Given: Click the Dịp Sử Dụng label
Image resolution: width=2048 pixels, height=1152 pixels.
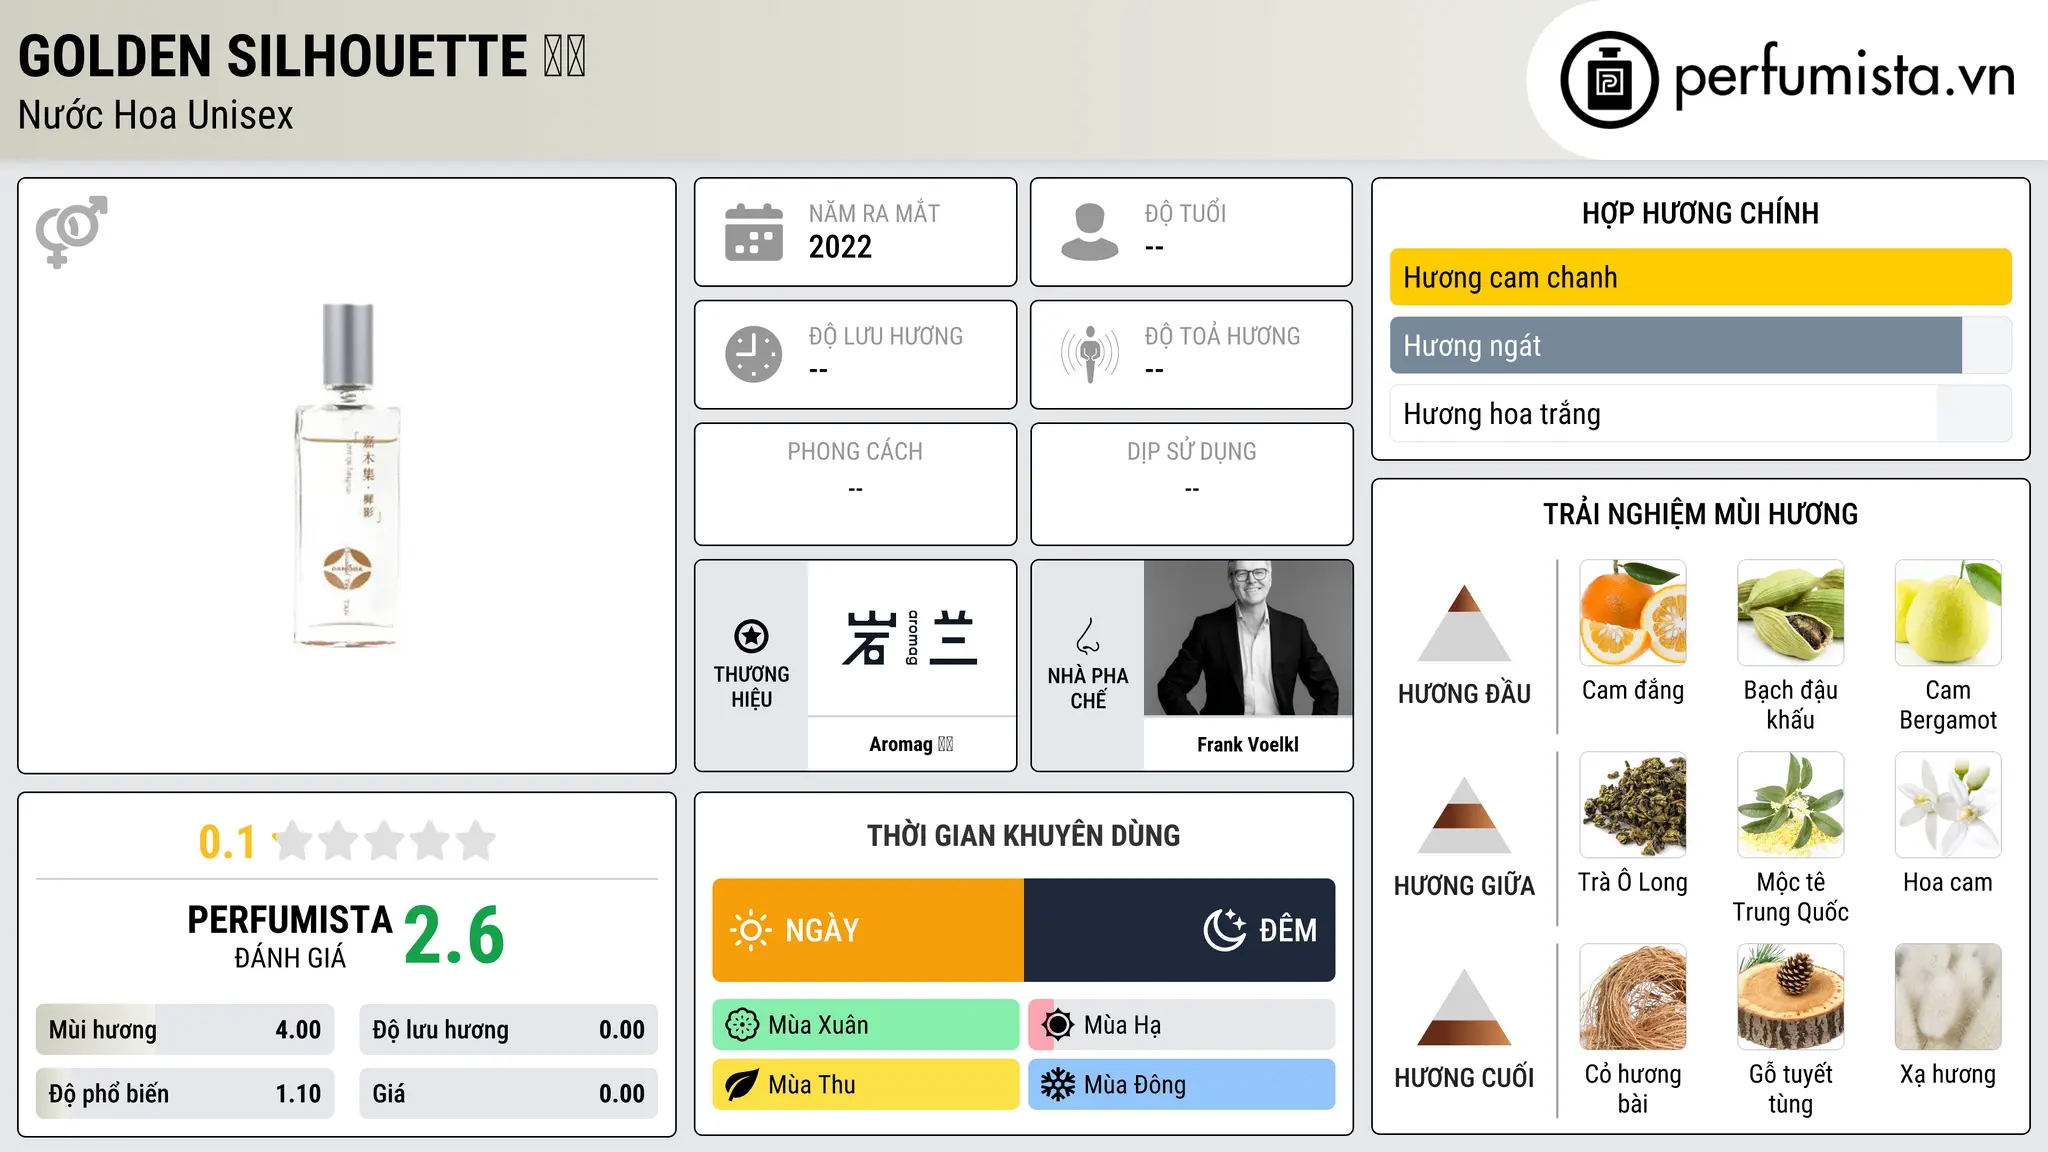Looking at the screenshot, I should coord(1192,452).
